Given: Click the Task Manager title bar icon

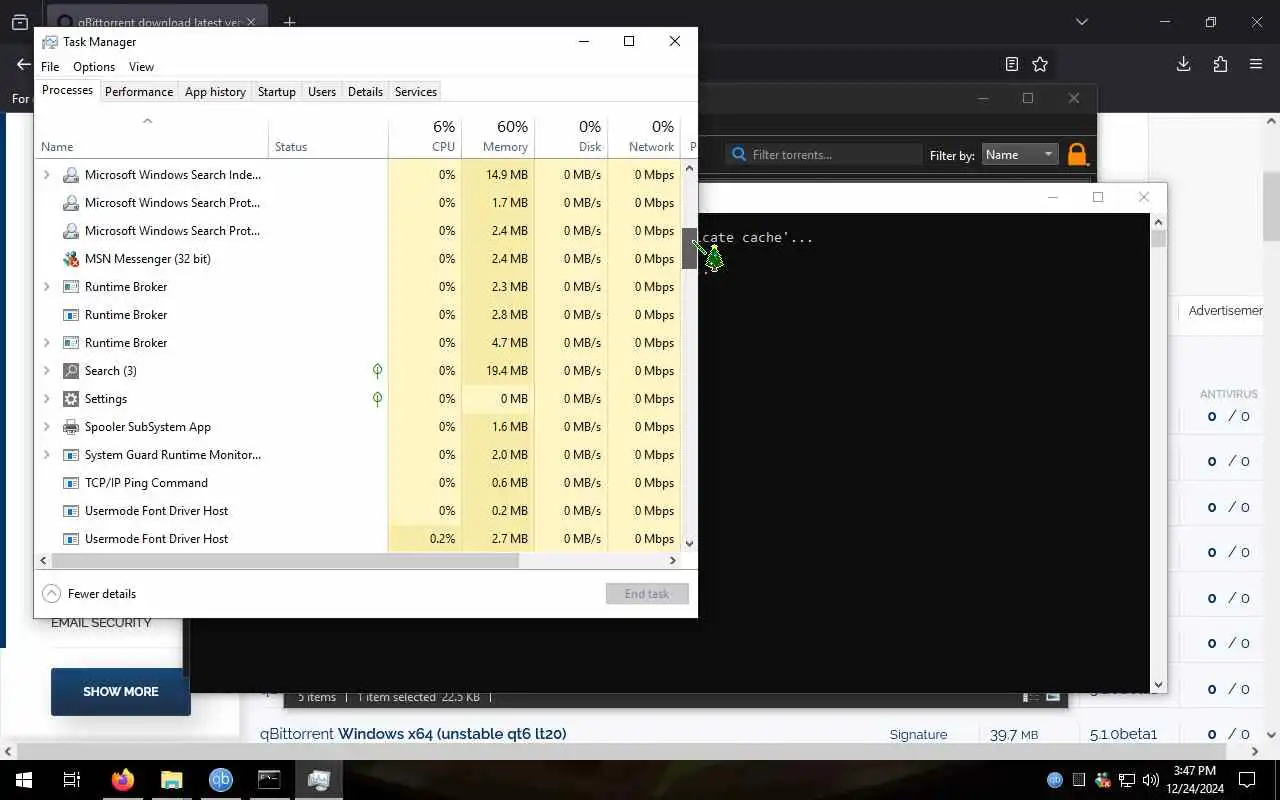Looking at the screenshot, I should [49, 42].
